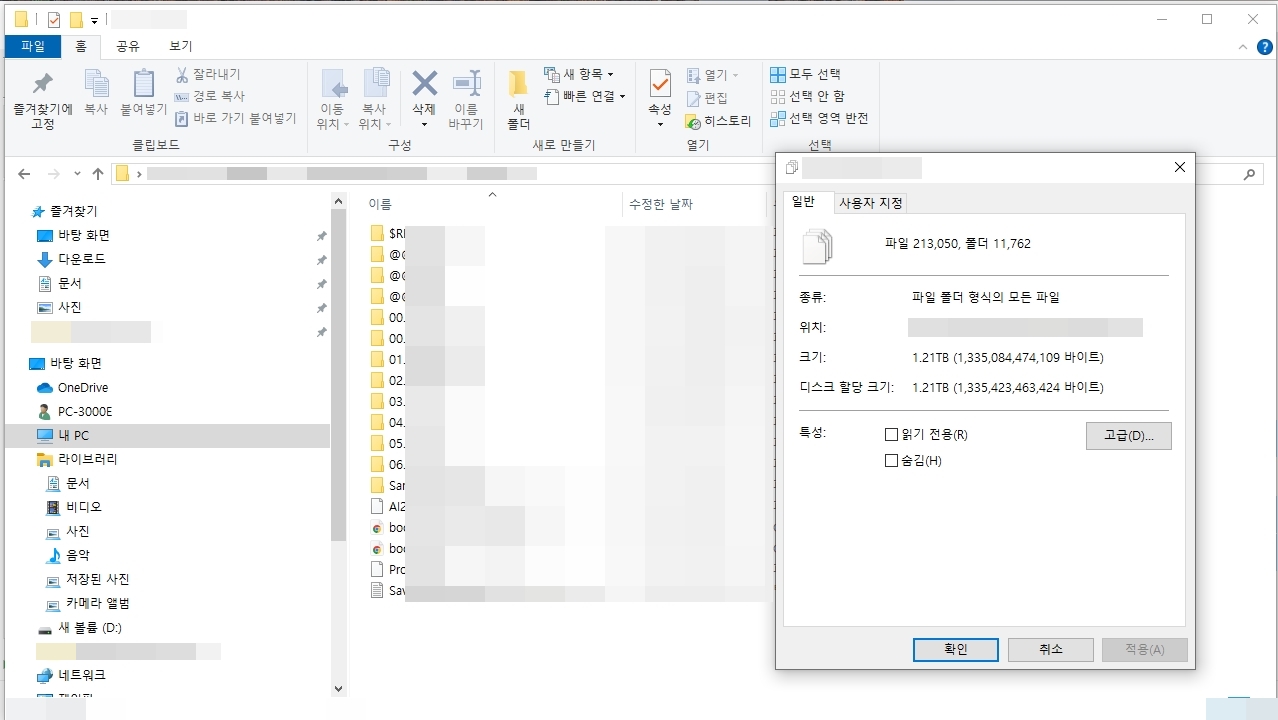Switch to the 보기 ribbon tab
This screenshot has width=1278, height=720.
pyautogui.click(x=181, y=46)
